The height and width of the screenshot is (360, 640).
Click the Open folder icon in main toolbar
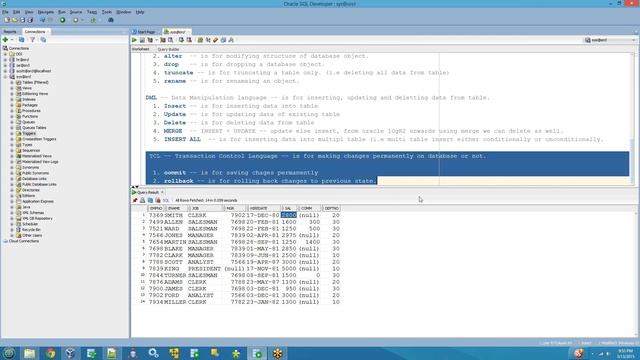pos(15,20)
